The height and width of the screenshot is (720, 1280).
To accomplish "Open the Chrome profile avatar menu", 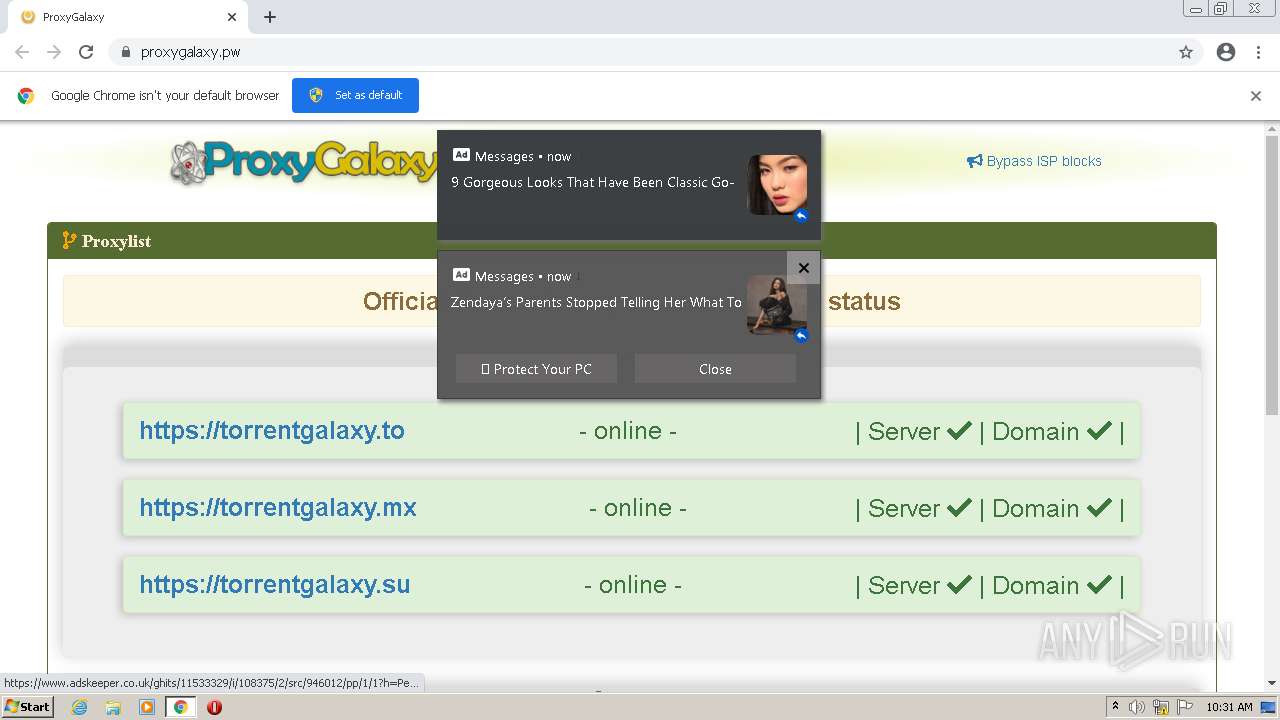I will pos(1226,52).
